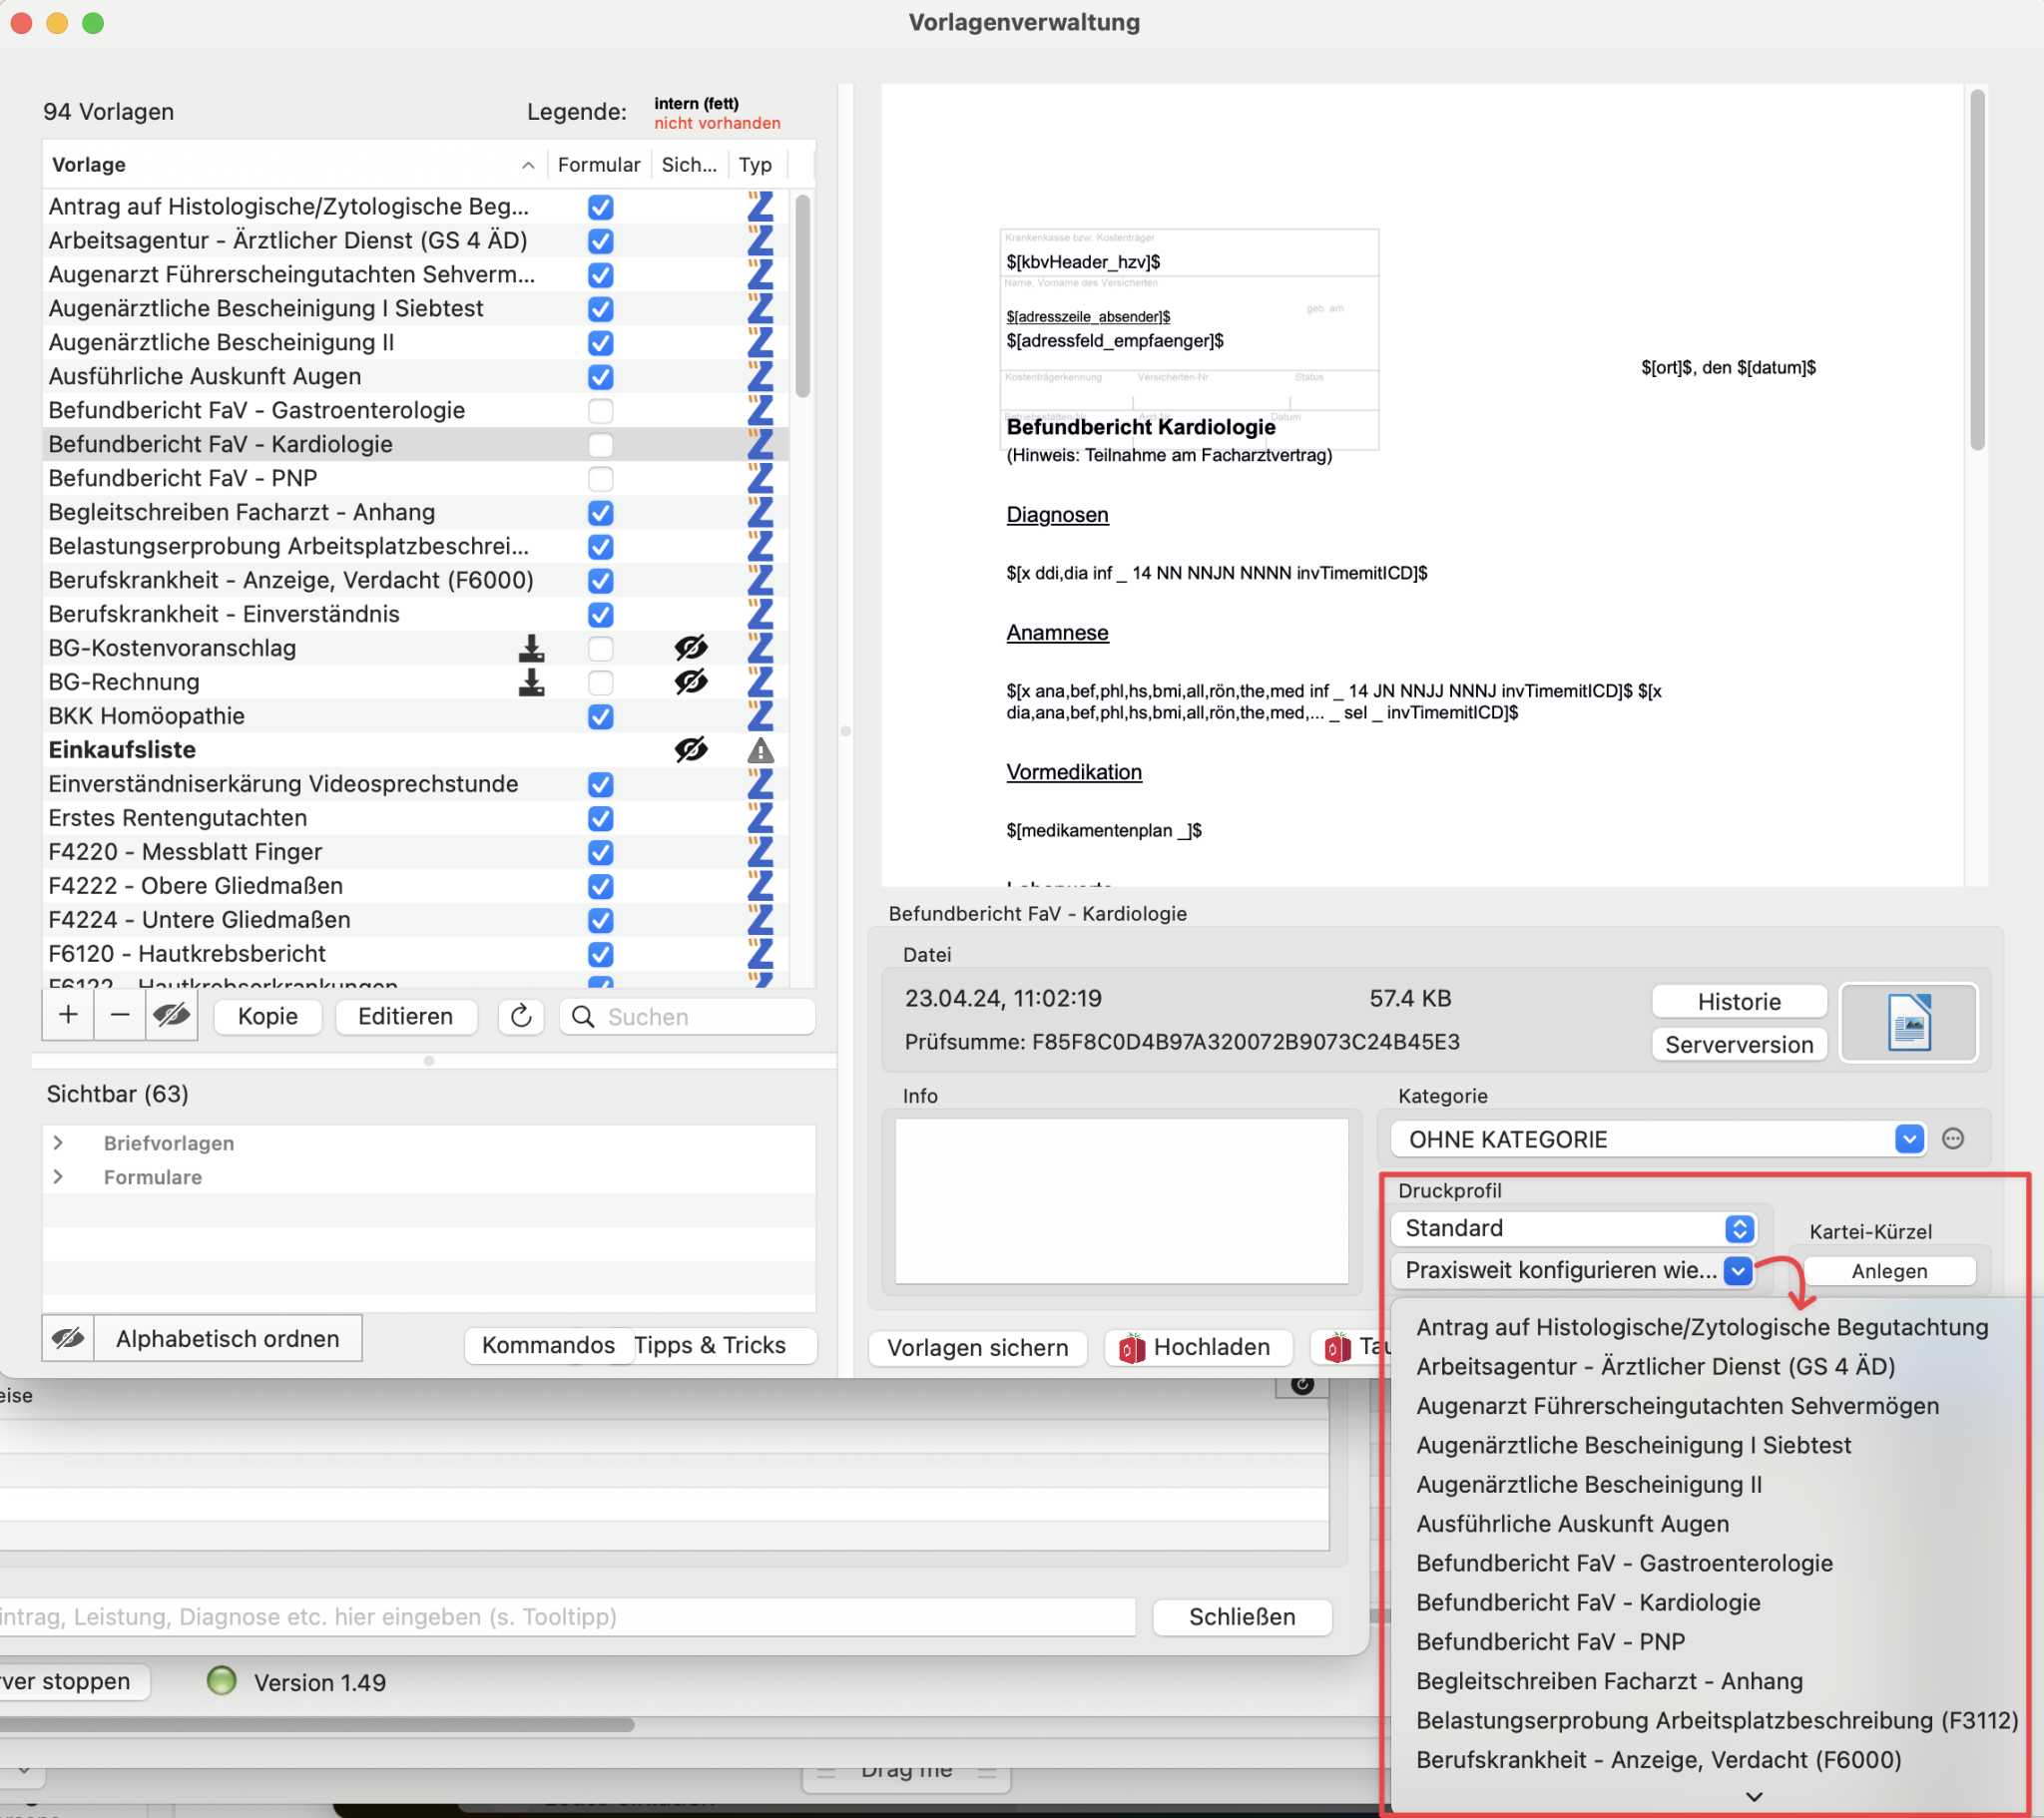Viewport: 2044px width, 1818px height.
Task: Toggle Formular checkbox for BG-Rechnung
Action: (600, 683)
